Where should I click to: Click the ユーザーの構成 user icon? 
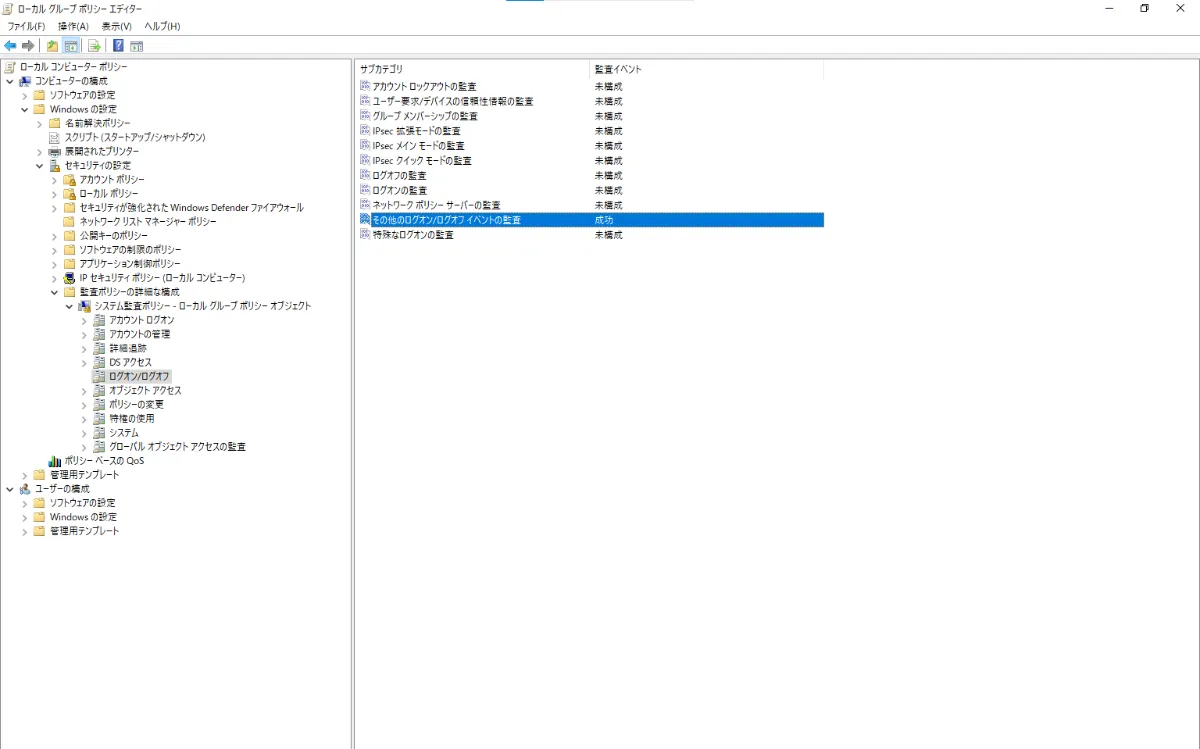click(x=25, y=489)
